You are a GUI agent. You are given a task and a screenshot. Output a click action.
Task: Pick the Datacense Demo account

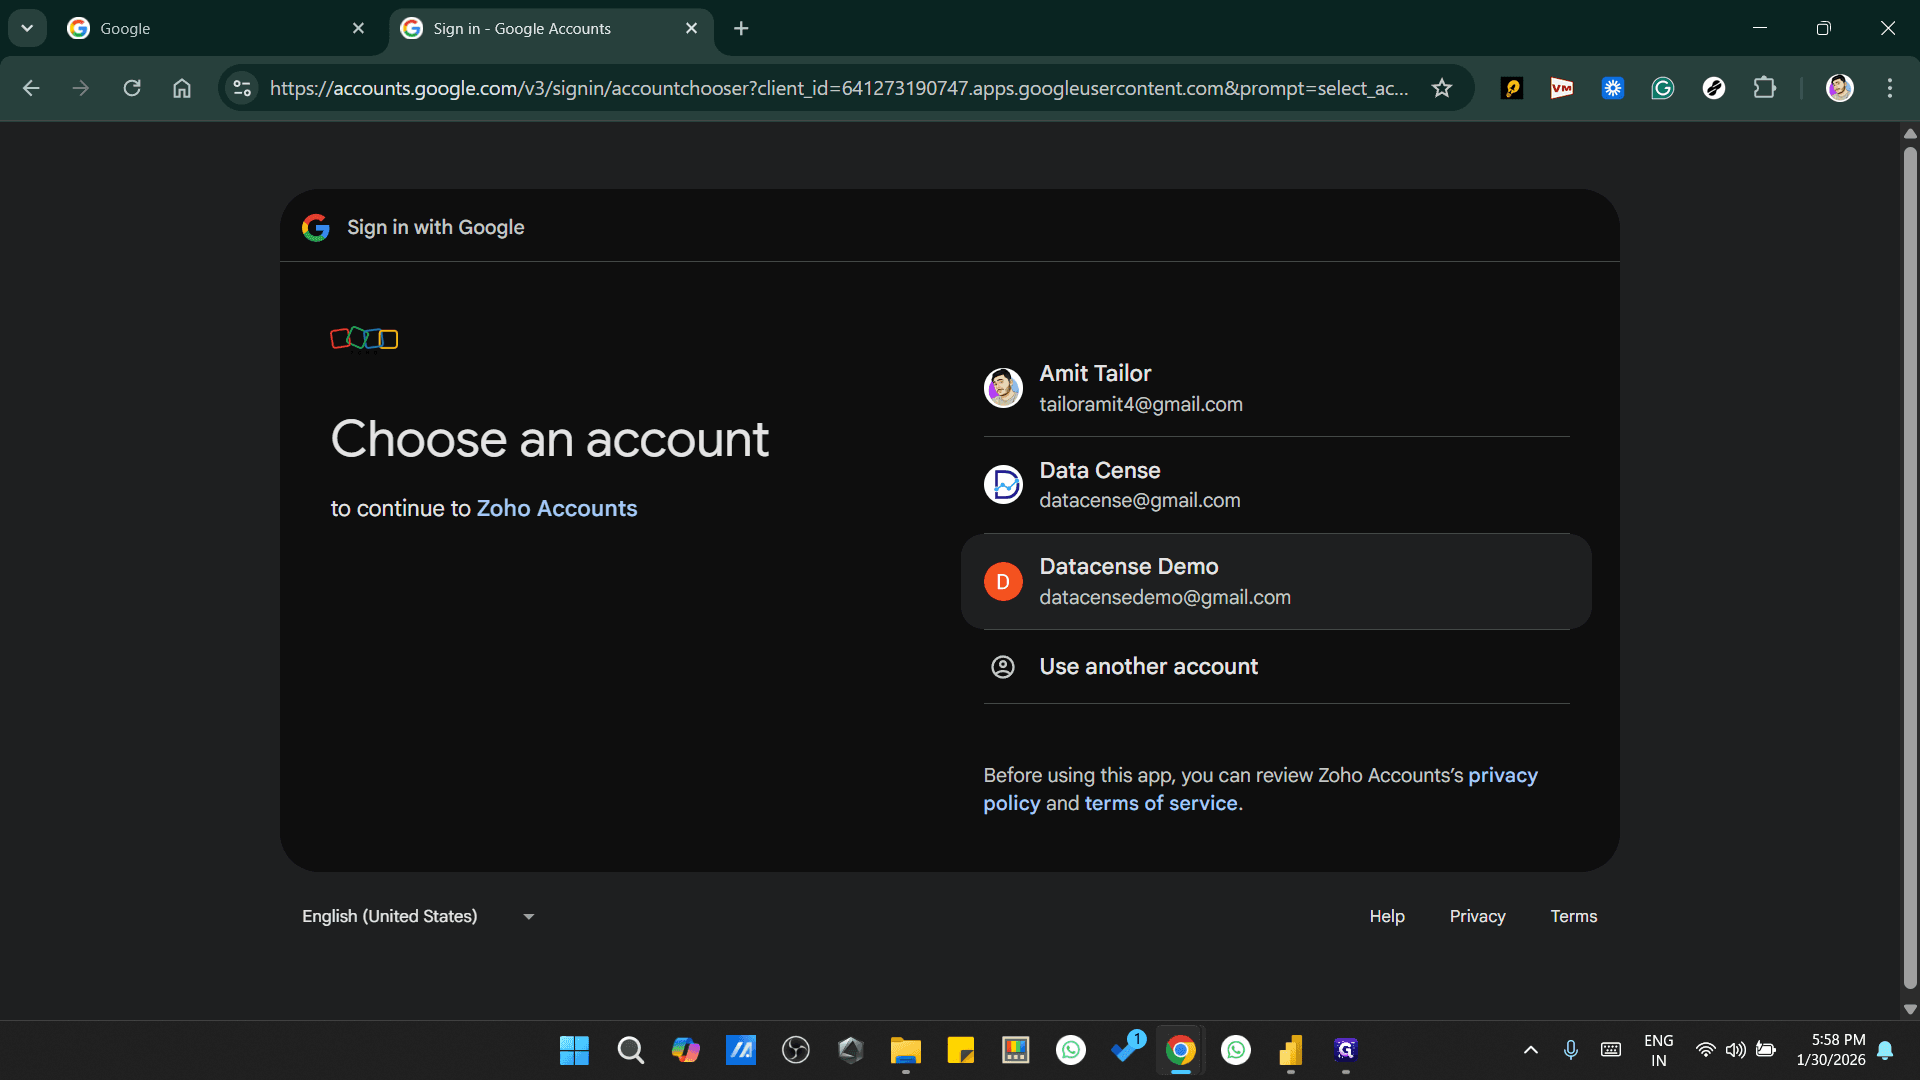pyautogui.click(x=1276, y=581)
